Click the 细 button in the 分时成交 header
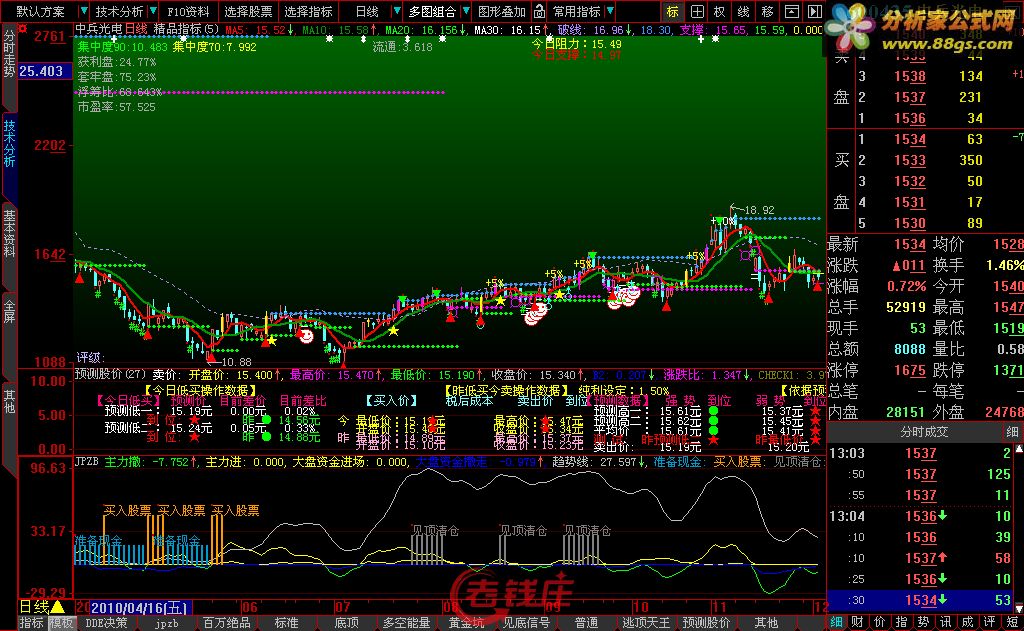This screenshot has height=631, width=1024. [x=1012, y=432]
